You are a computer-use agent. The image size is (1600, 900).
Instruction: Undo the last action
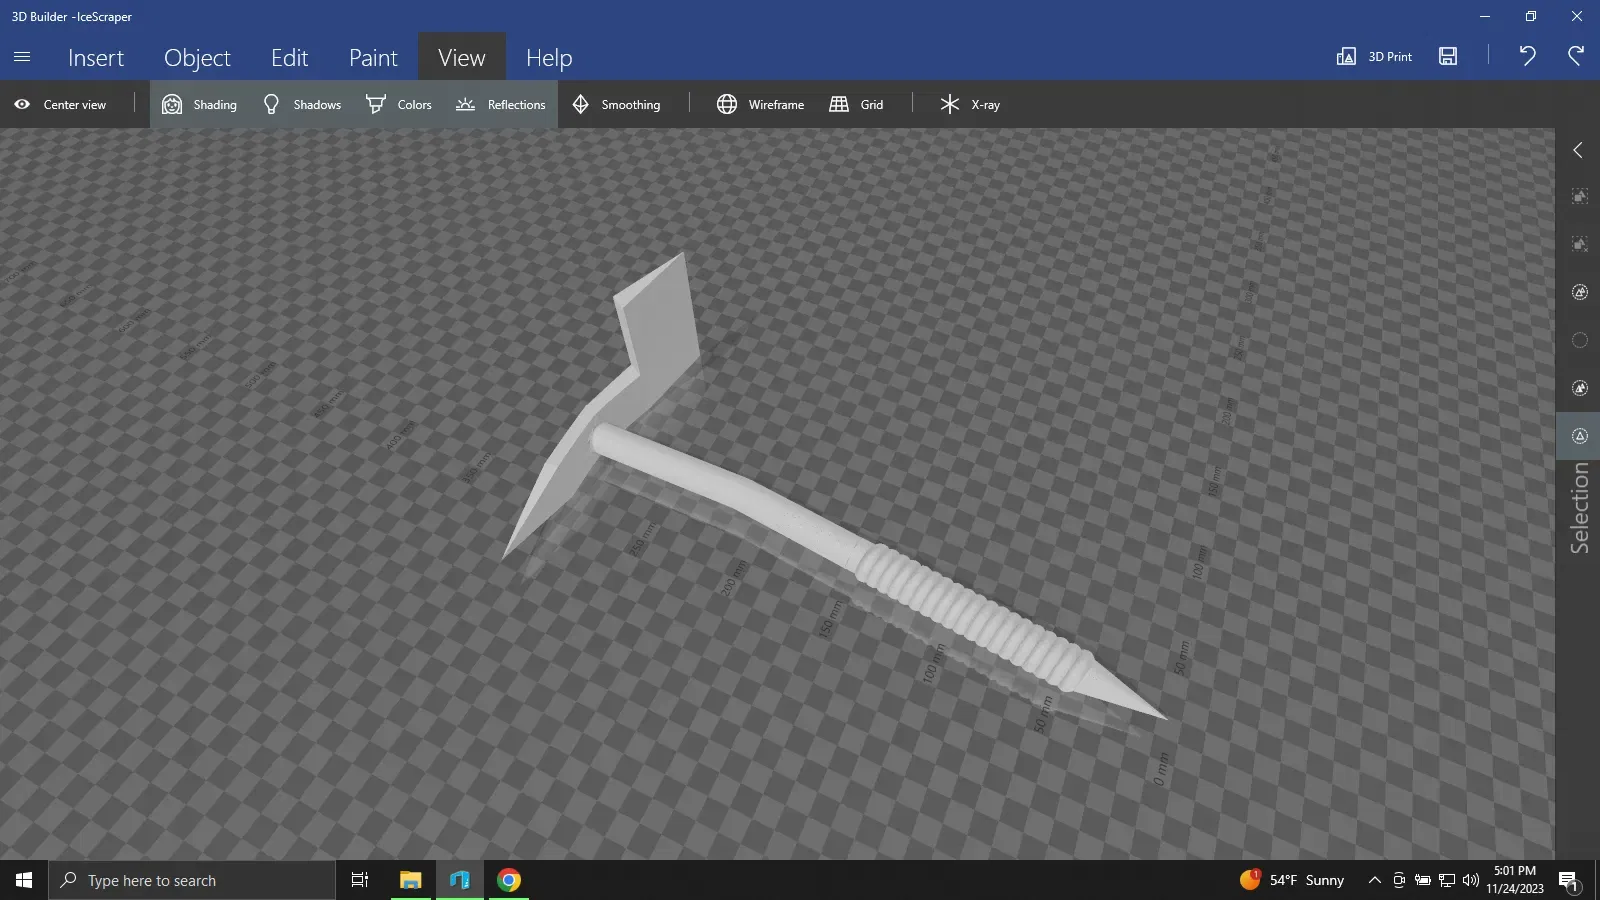click(1527, 56)
